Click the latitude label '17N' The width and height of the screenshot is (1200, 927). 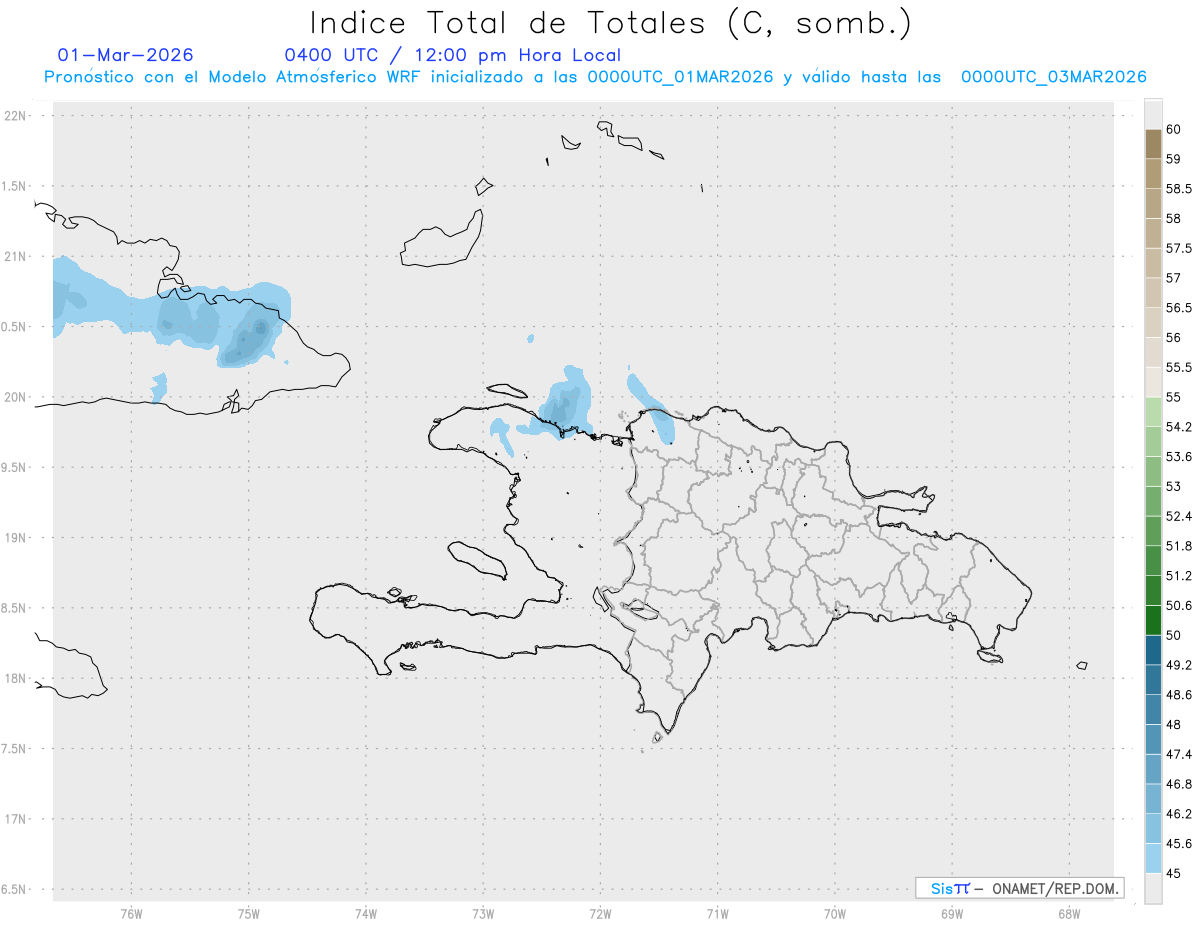pos(15,819)
